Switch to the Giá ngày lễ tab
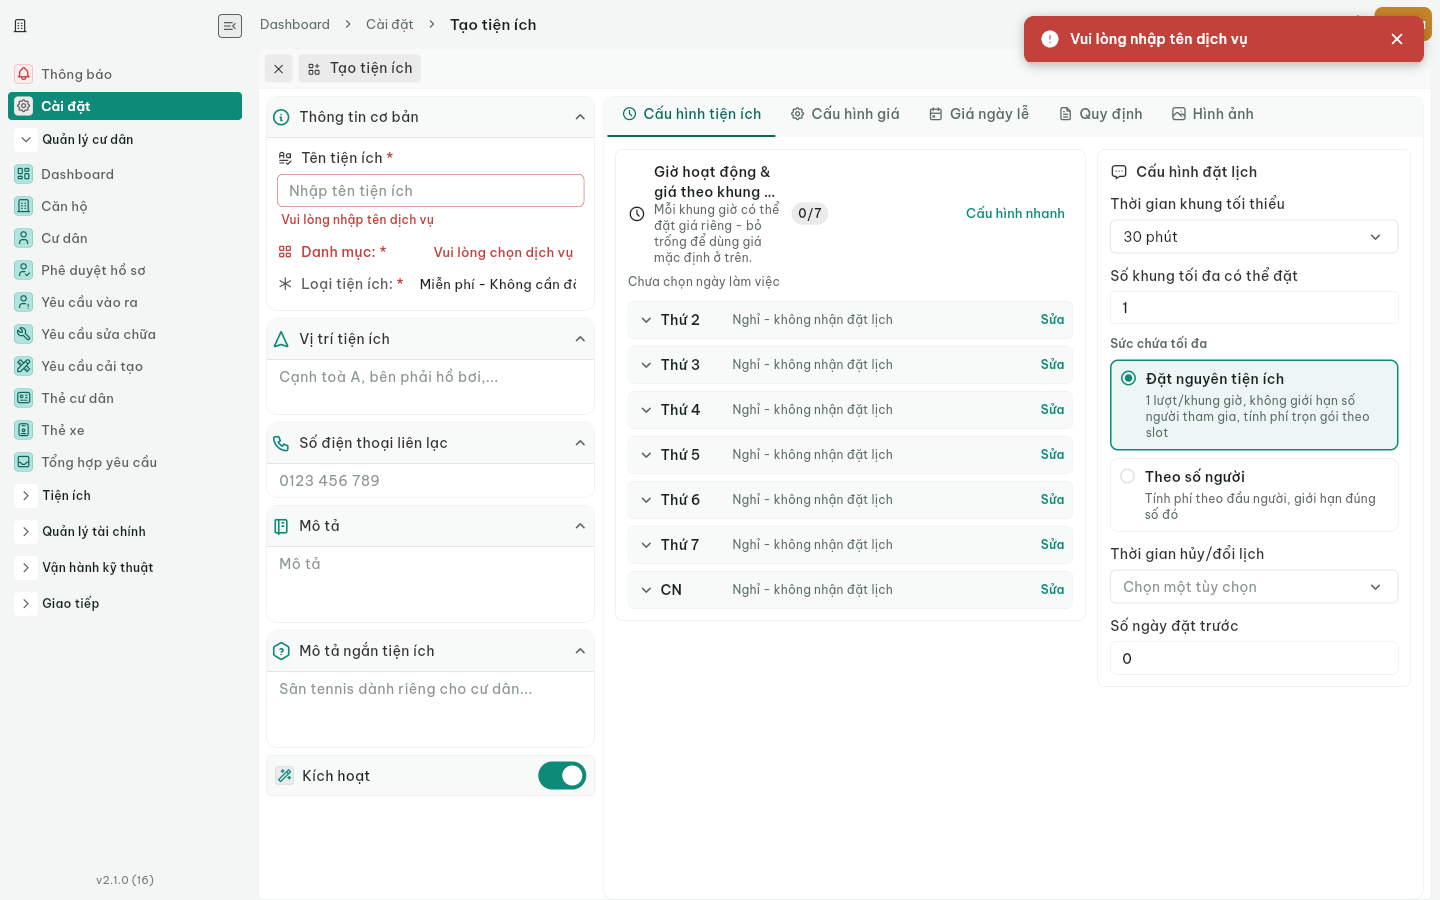The height and width of the screenshot is (900, 1440). tap(979, 114)
